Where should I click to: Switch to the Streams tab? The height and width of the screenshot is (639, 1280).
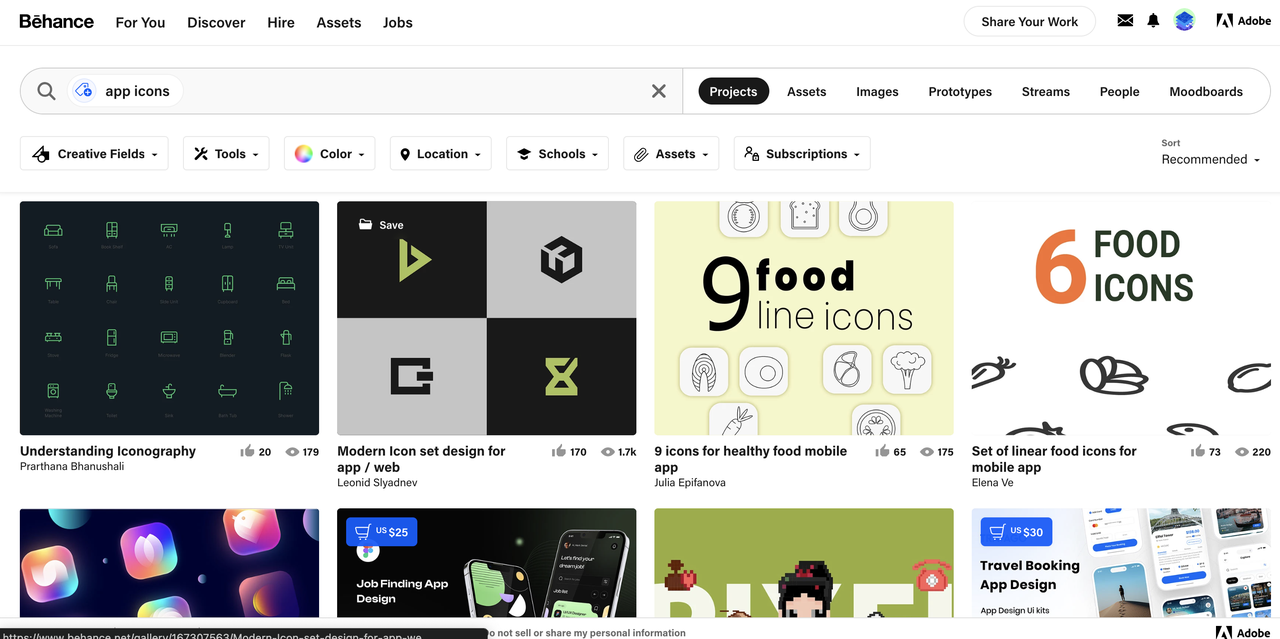point(1046,91)
